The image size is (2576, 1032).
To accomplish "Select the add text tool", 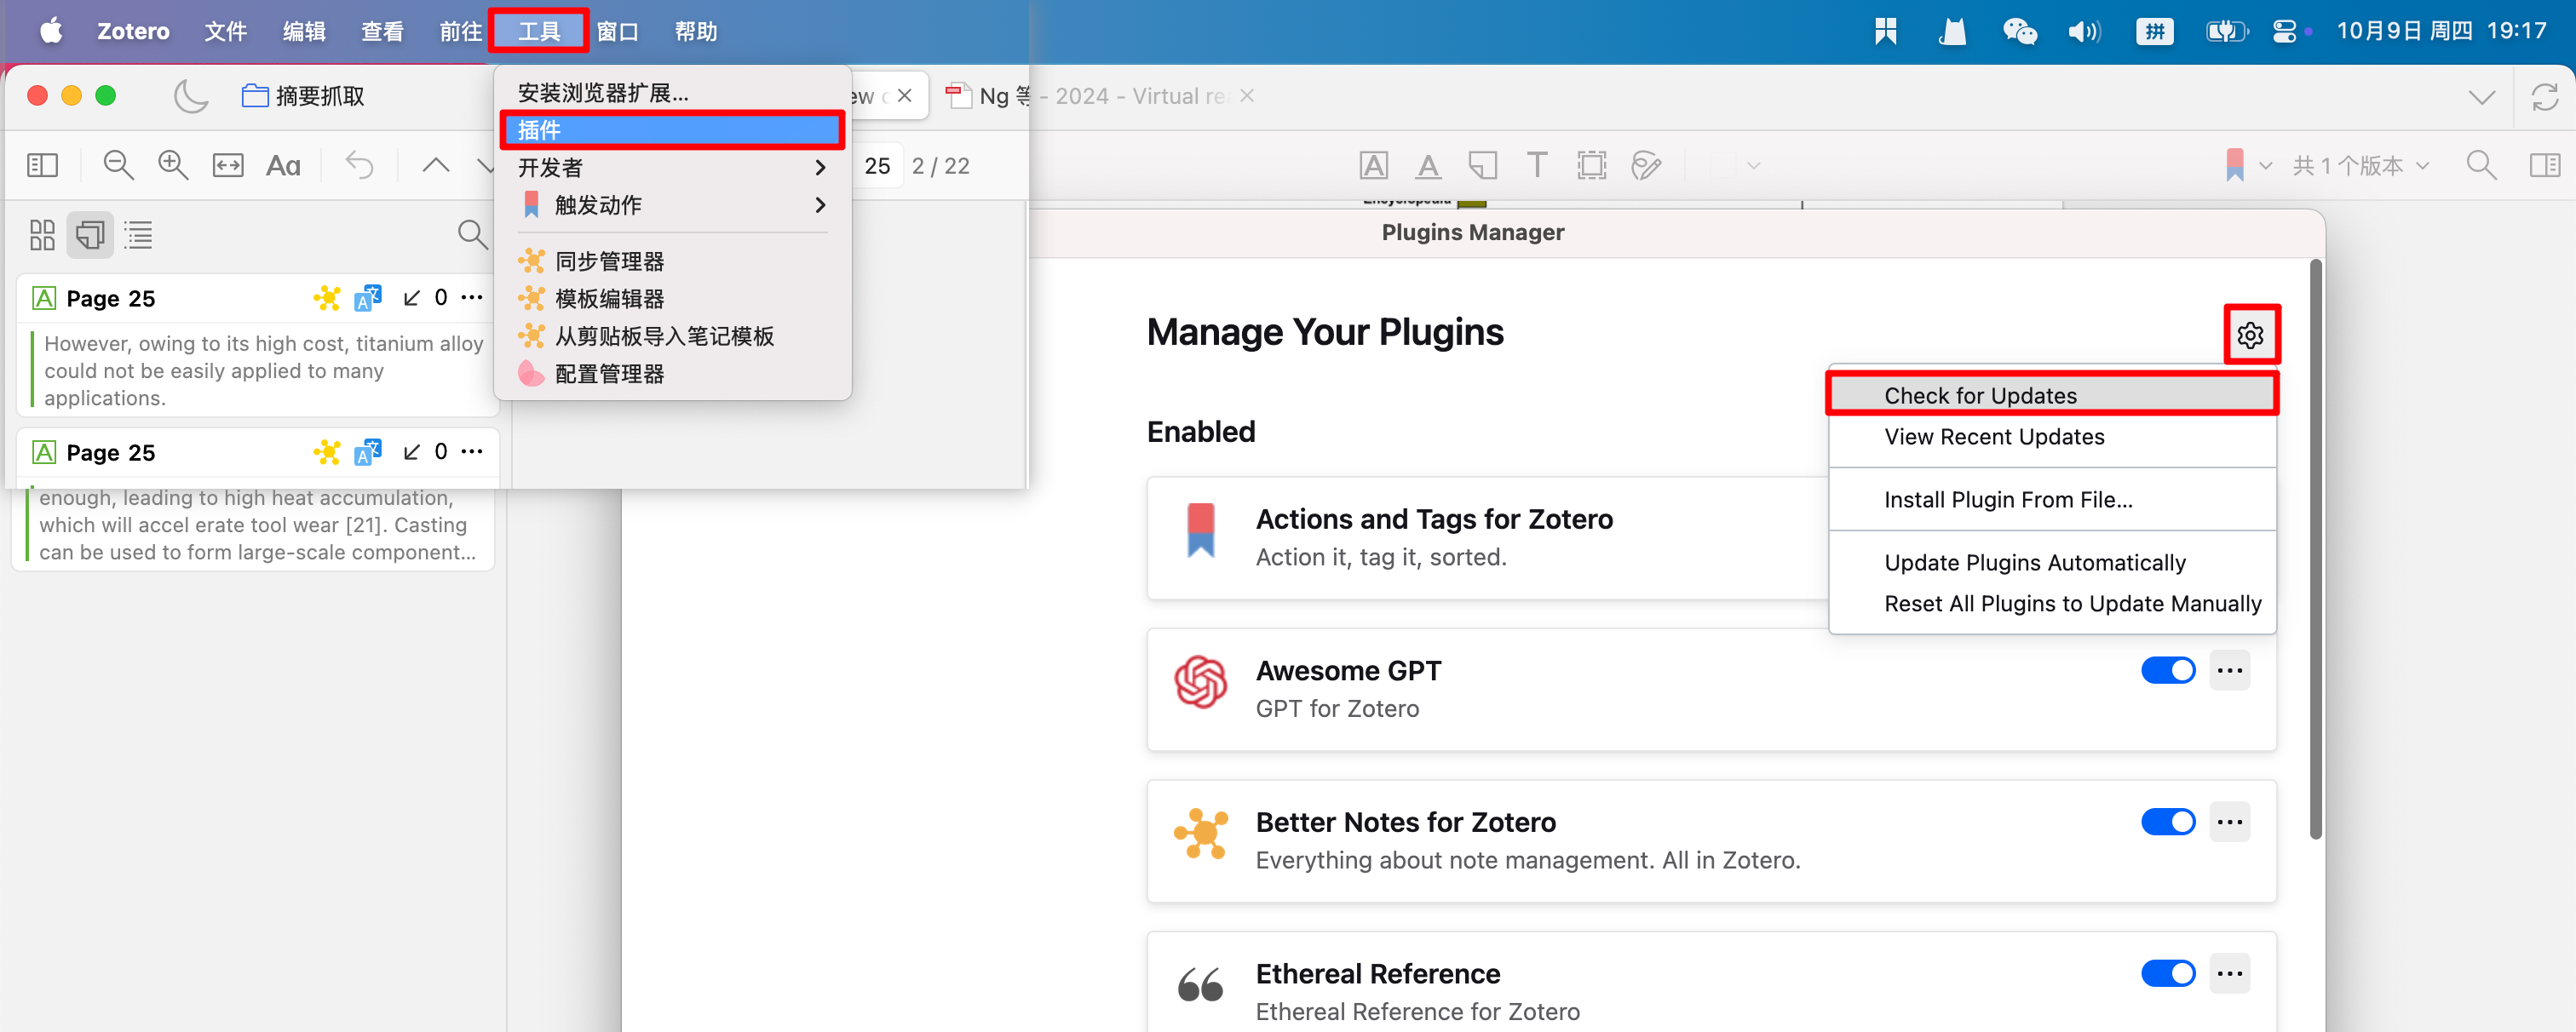I will tap(1537, 165).
